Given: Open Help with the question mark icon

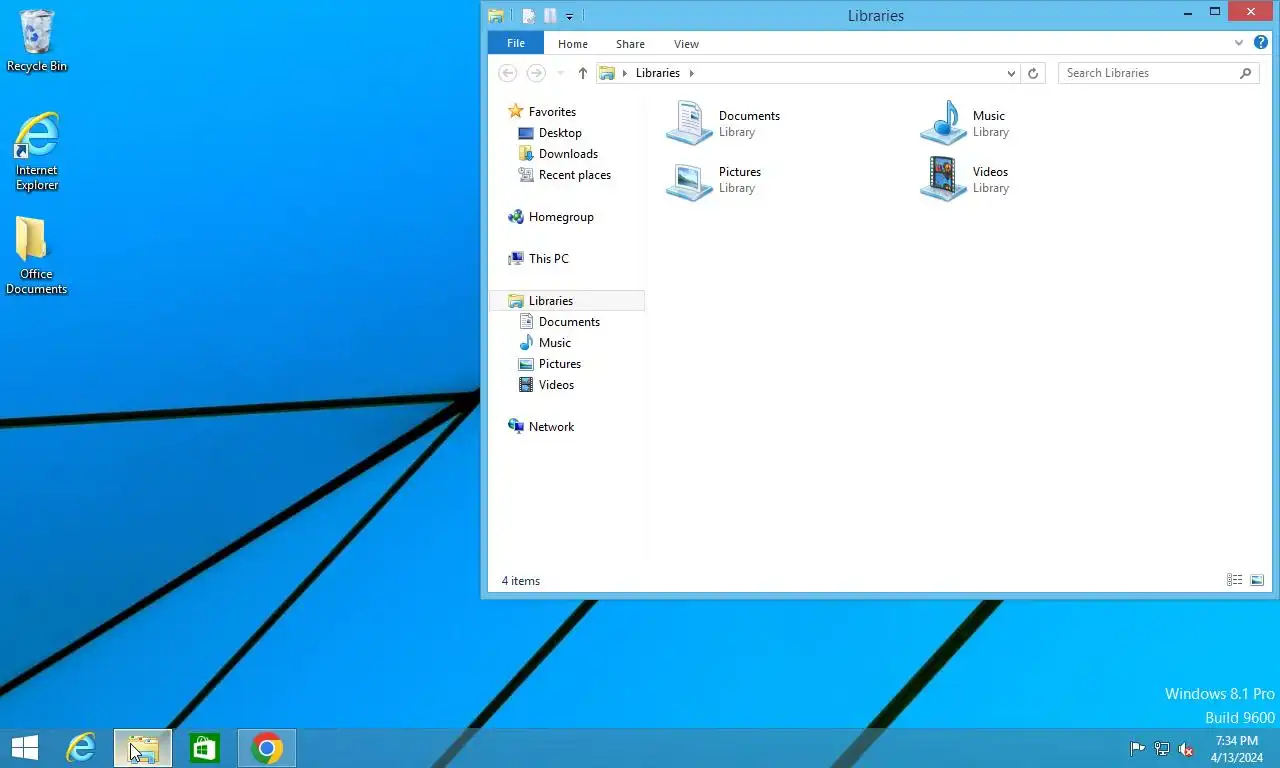Looking at the screenshot, I should click(1261, 43).
